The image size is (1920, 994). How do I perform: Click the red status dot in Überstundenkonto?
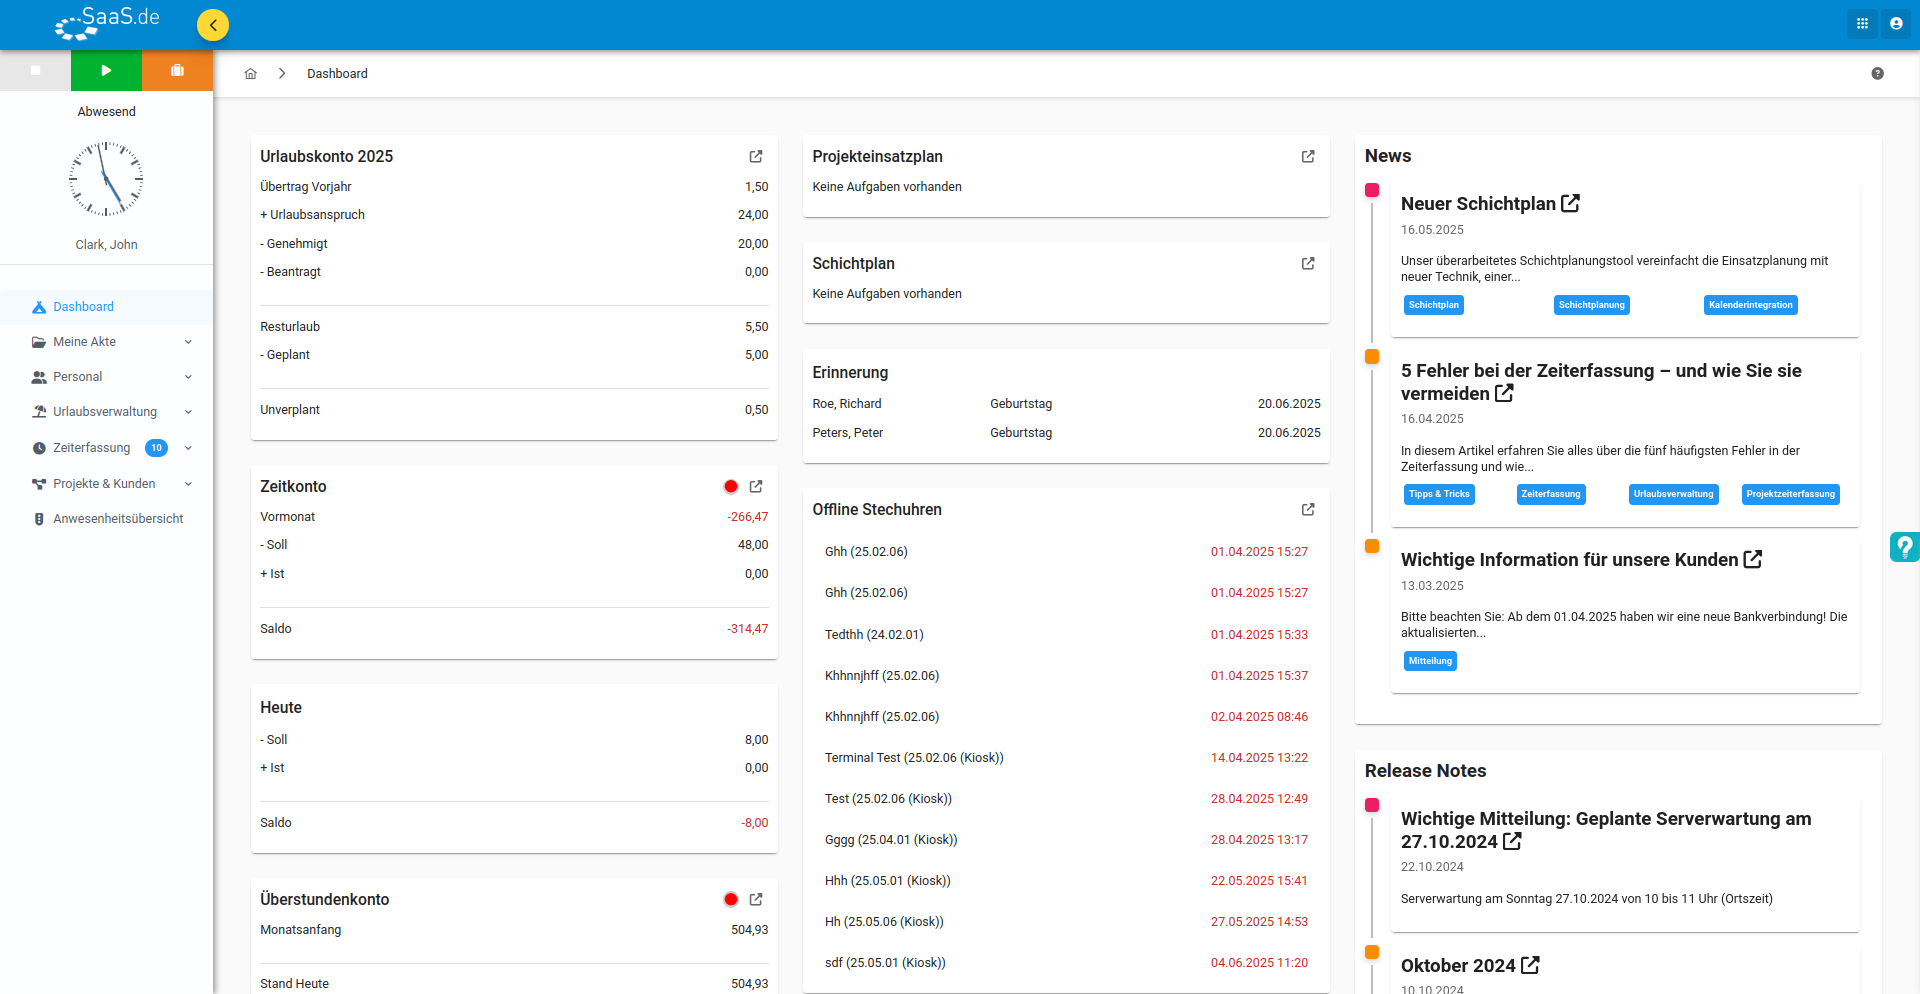[731, 900]
